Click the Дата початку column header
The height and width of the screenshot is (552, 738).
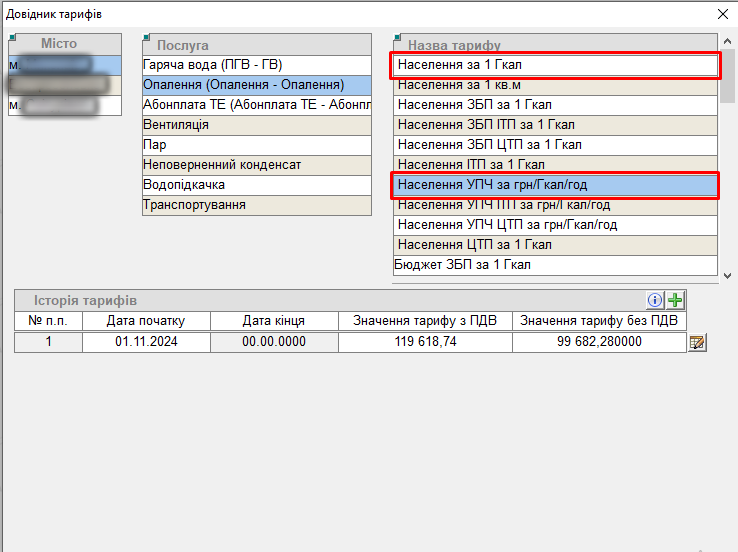[147, 321]
